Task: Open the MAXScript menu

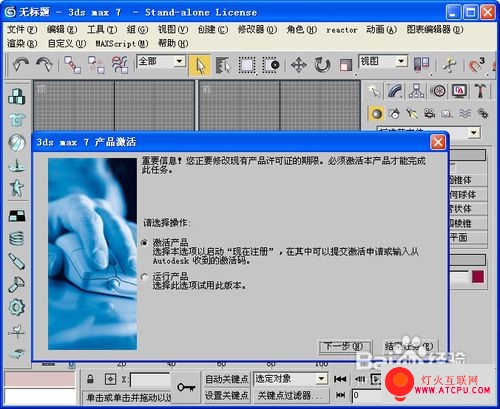Action: [x=122, y=43]
